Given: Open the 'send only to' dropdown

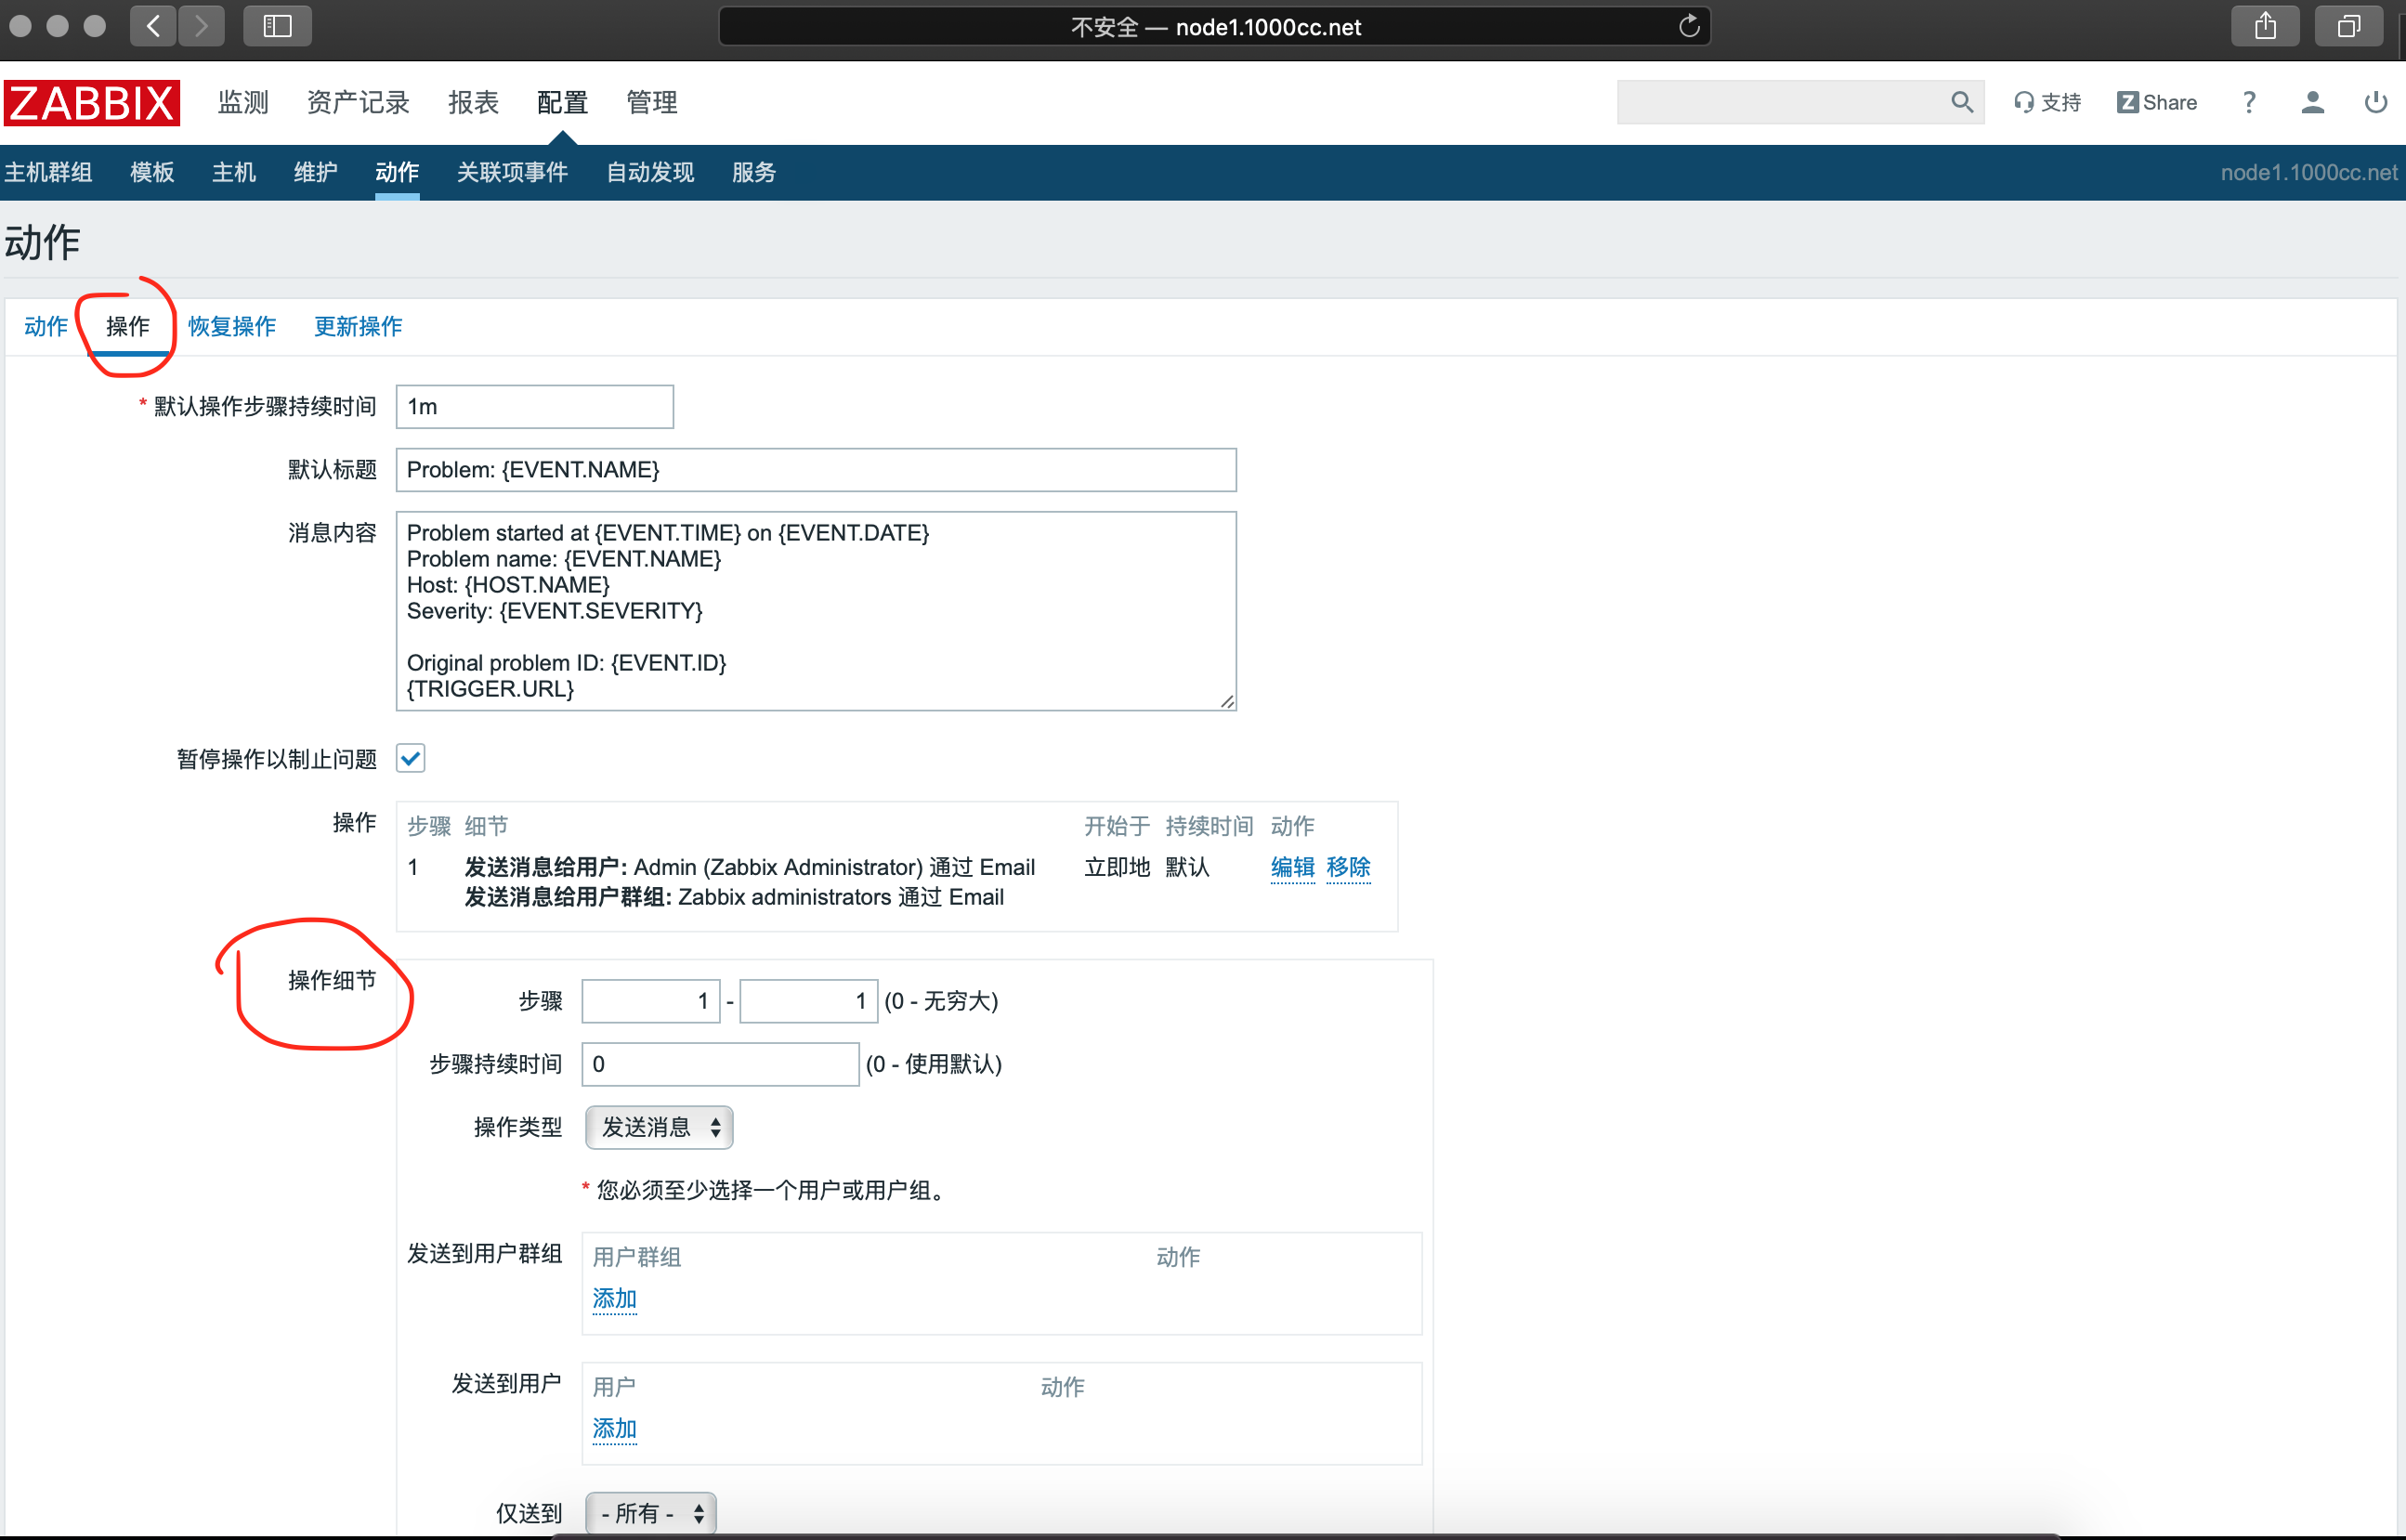Looking at the screenshot, I should pyautogui.click(x=651, y=1512).
